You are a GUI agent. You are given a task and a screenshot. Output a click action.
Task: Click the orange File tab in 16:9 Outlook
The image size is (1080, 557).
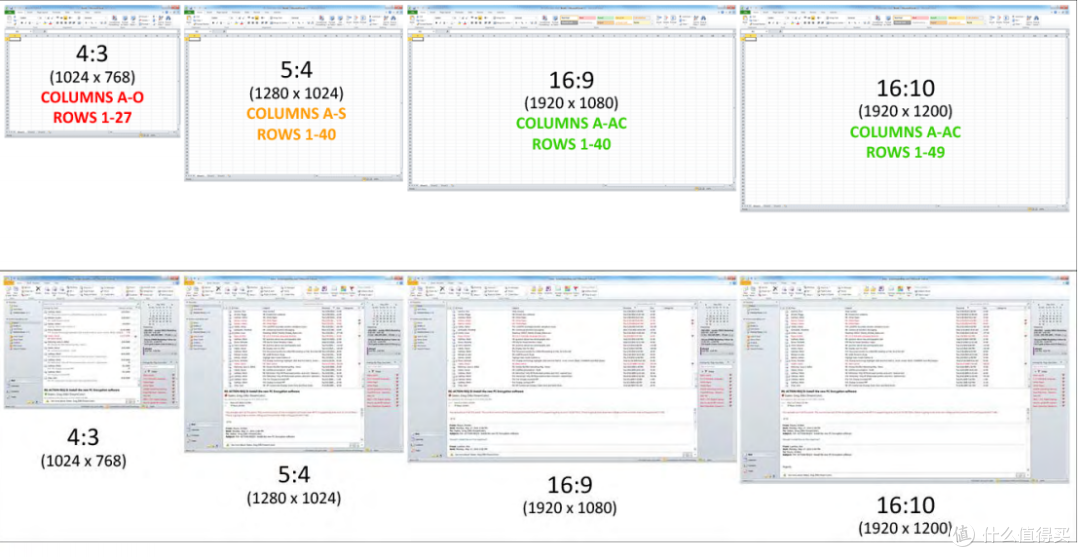tap(413, 283)
